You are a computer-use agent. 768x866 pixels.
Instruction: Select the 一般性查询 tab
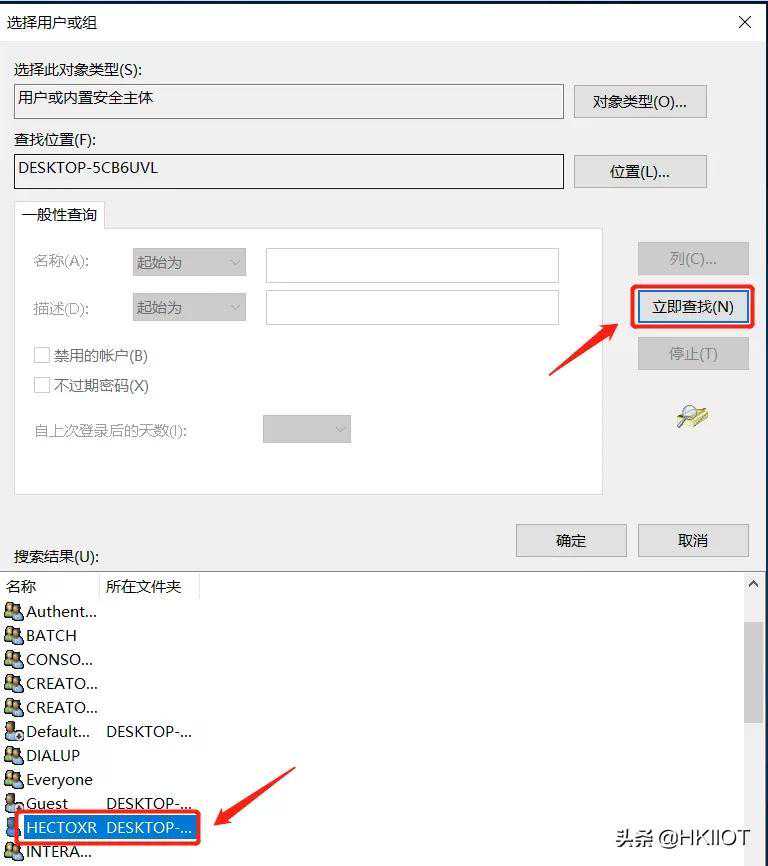(59, 214)
